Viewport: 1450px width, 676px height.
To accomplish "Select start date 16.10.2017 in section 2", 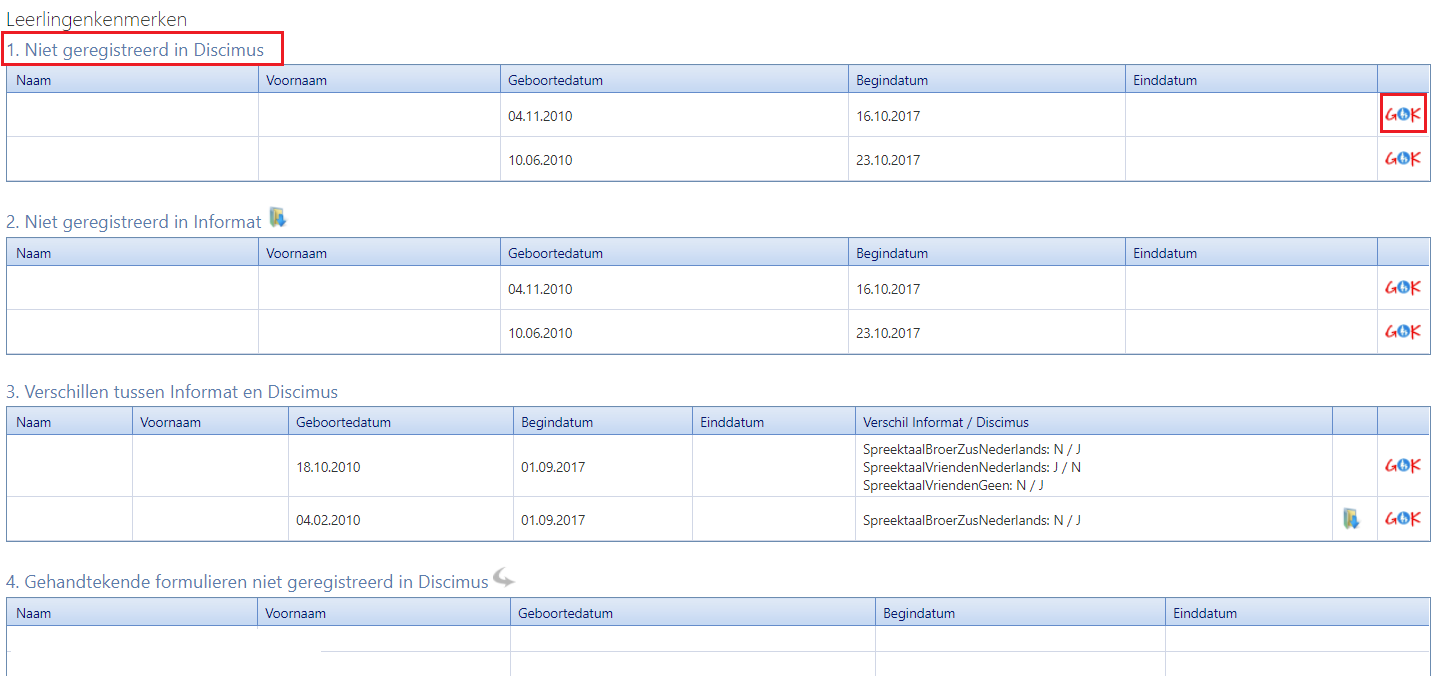I will (888, 289).
